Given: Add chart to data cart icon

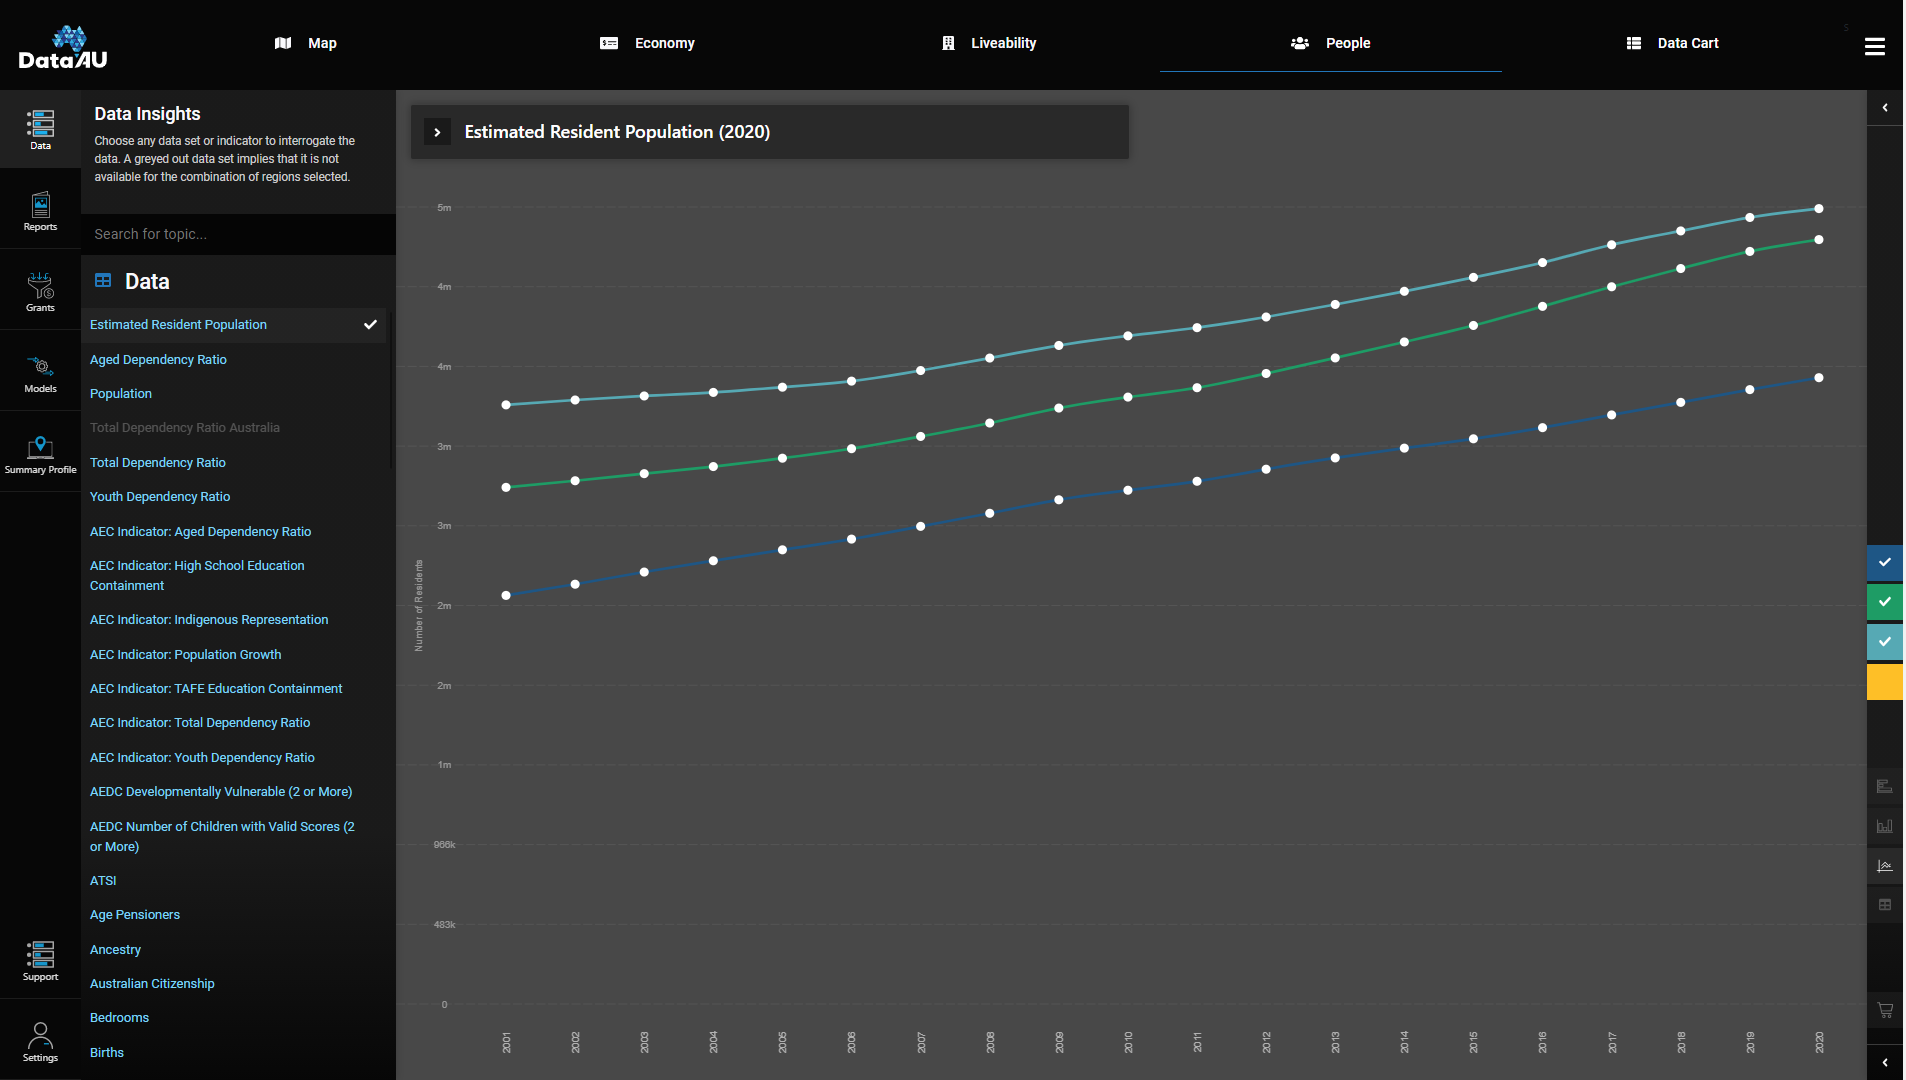Looking at the screenshot, I should (x=1884, y=1010).
